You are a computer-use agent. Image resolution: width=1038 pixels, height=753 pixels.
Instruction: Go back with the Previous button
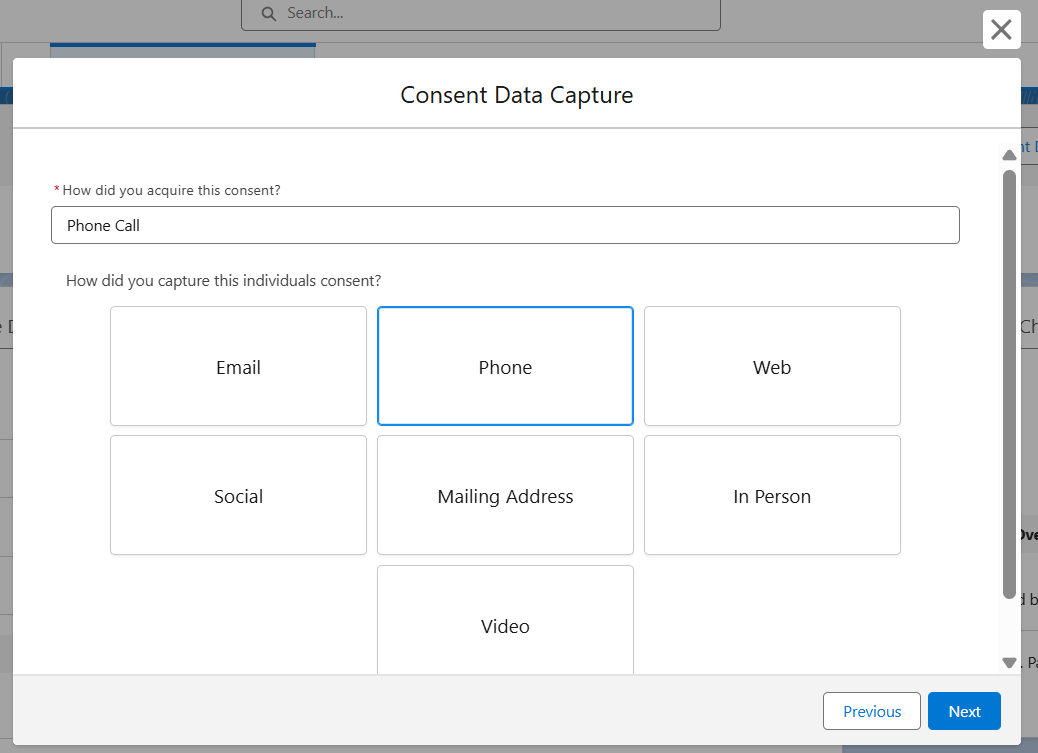click(x=871, y=711)
